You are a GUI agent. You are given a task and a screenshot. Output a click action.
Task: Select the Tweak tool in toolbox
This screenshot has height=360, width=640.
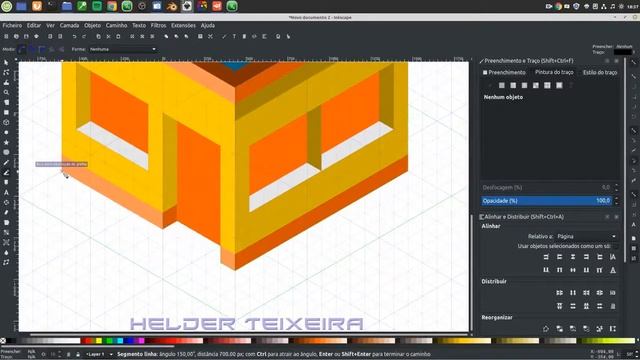pyautogui.click(x=6, y=82)
